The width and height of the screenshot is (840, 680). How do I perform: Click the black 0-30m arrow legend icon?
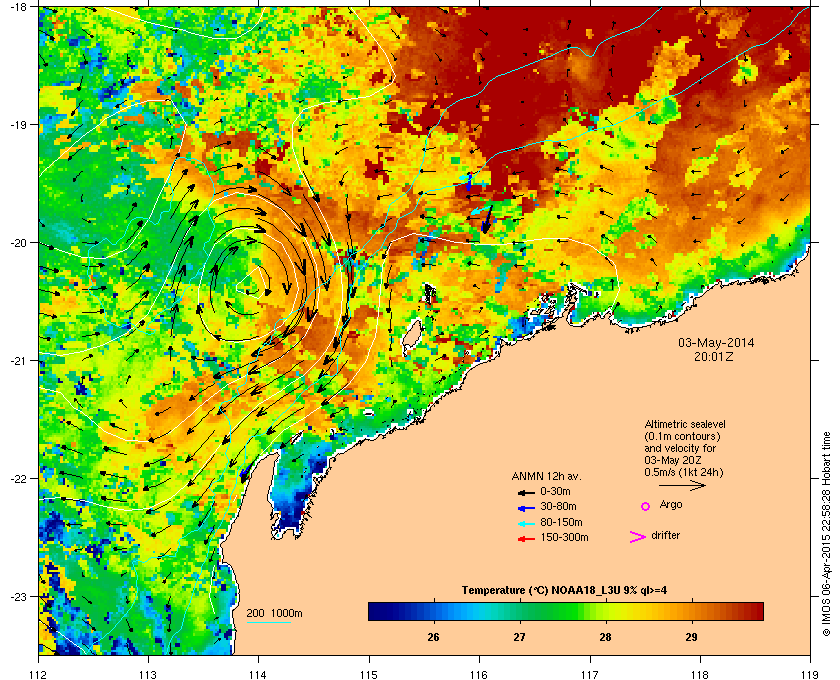[x=526, y=492]
